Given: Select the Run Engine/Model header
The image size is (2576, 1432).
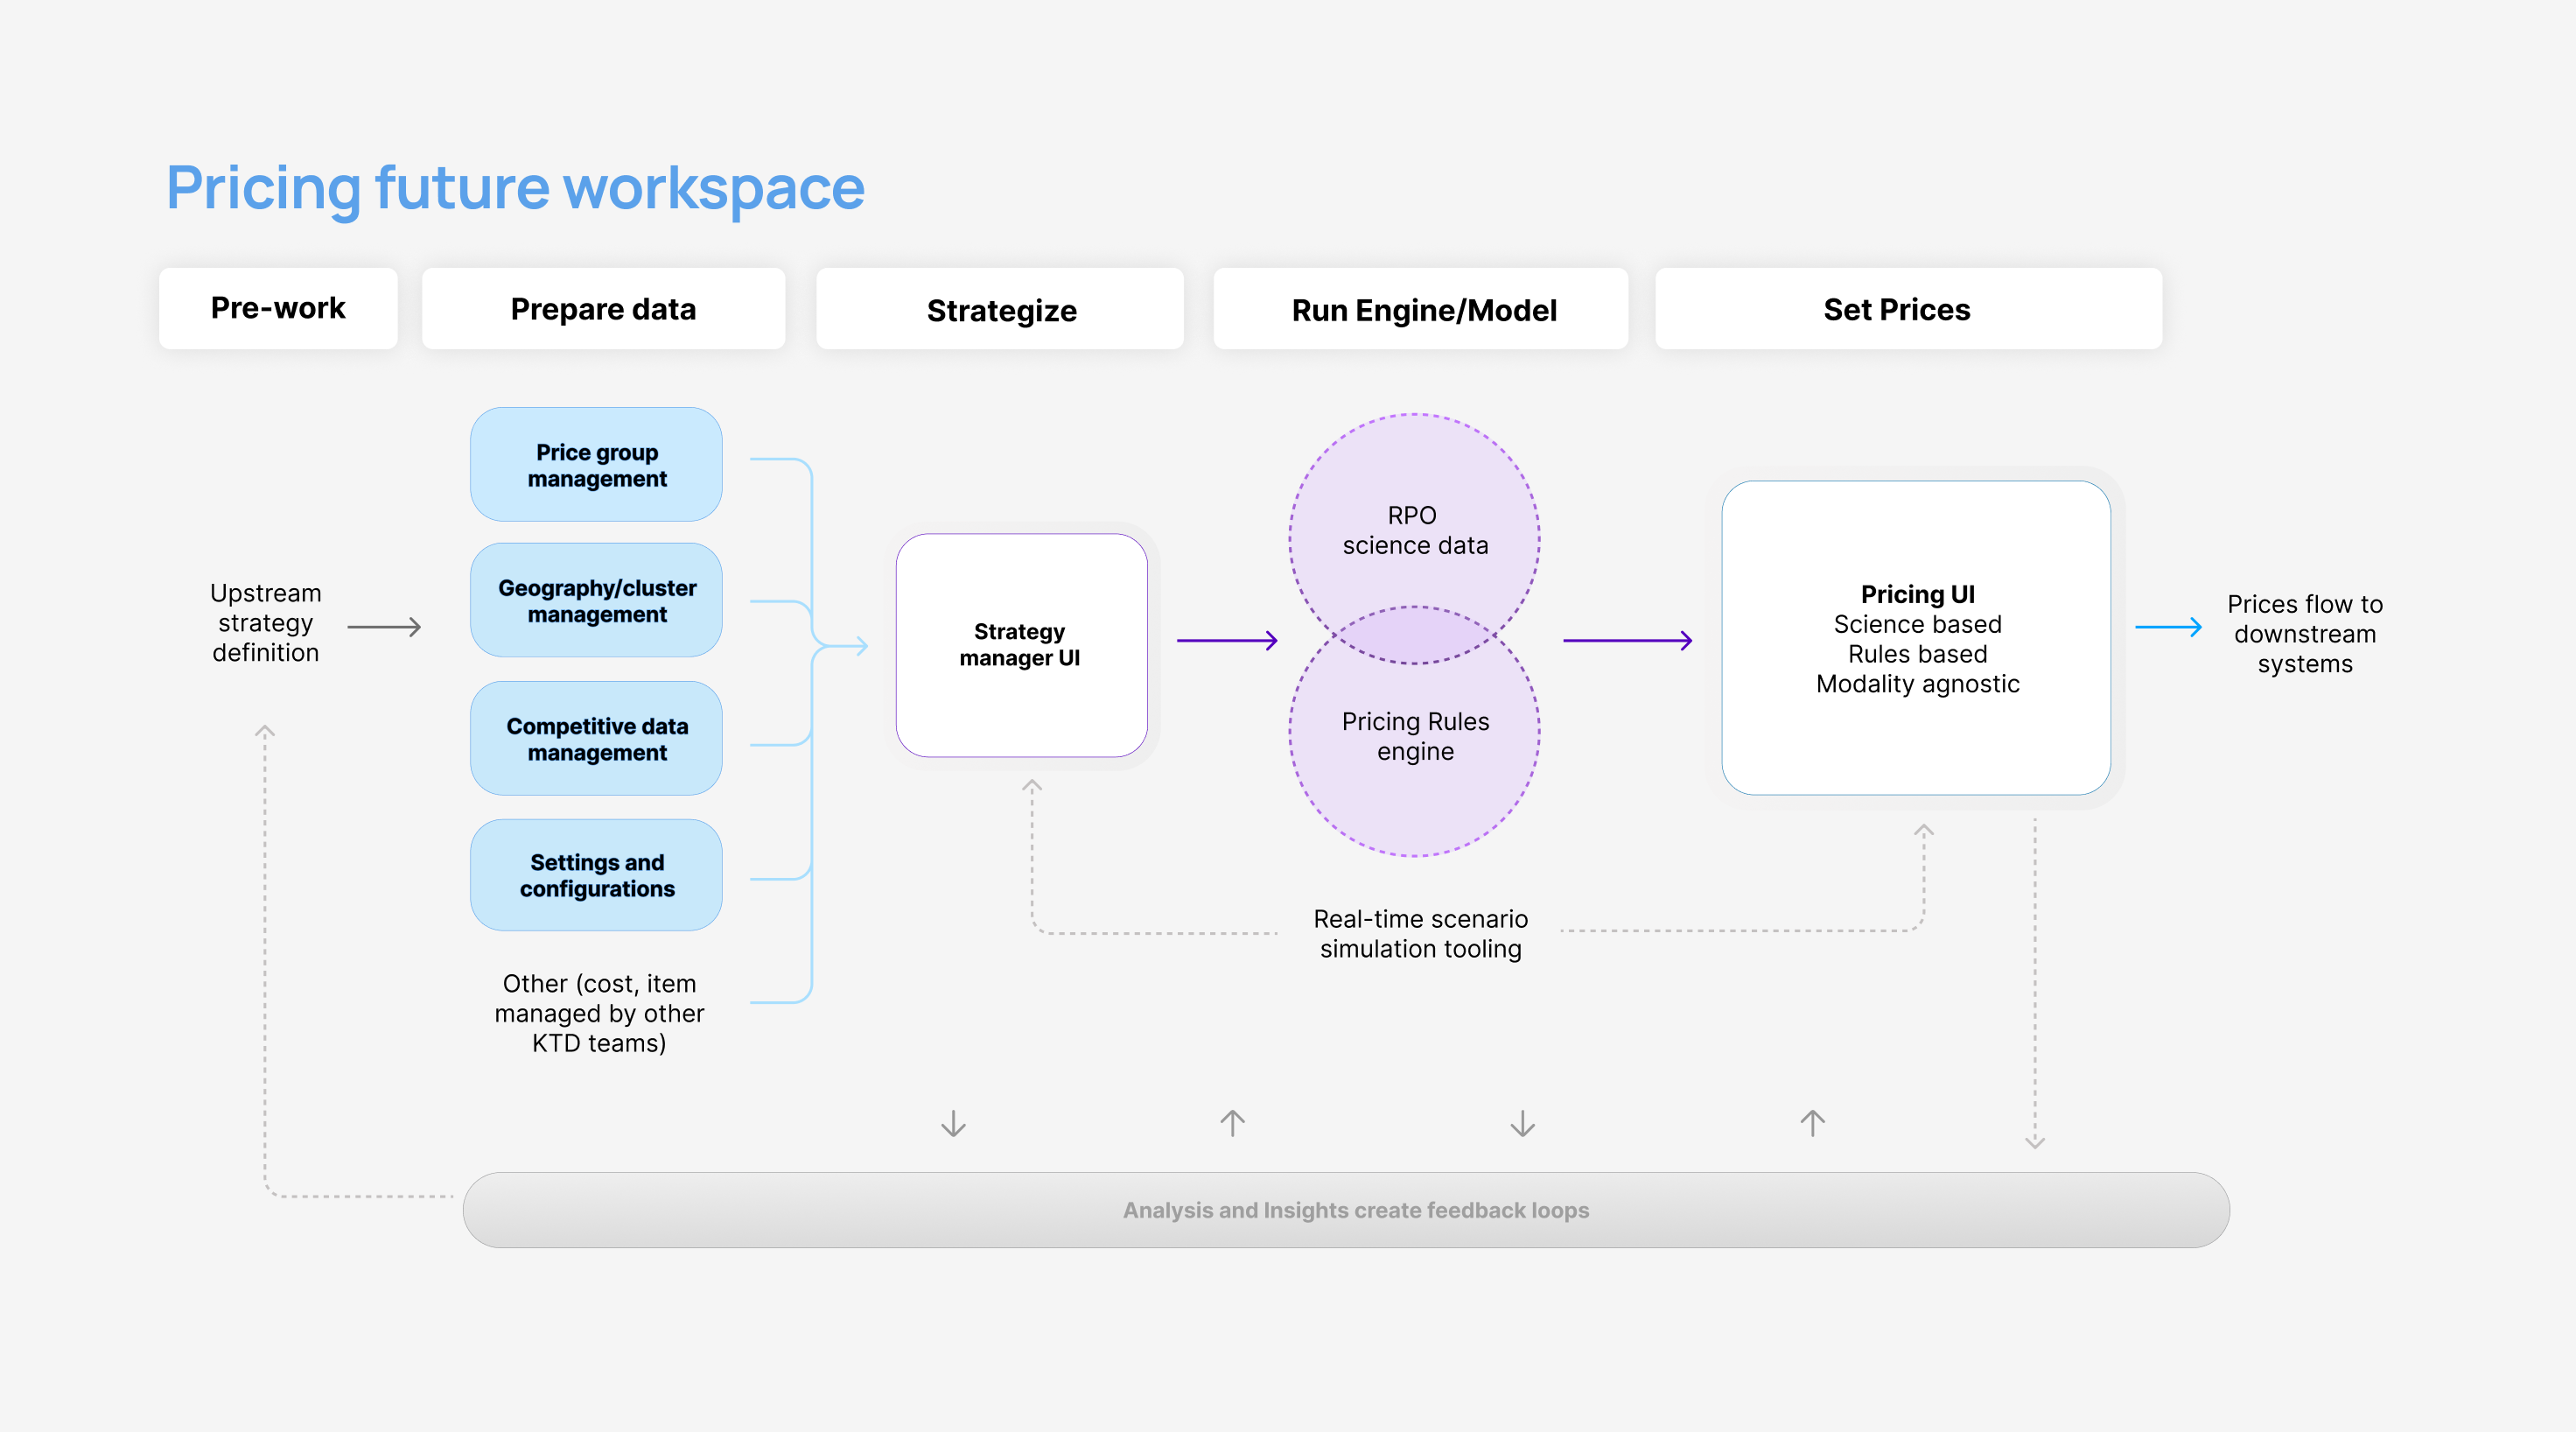Looking at the screenshot, I should click(x=1422, y=310).
